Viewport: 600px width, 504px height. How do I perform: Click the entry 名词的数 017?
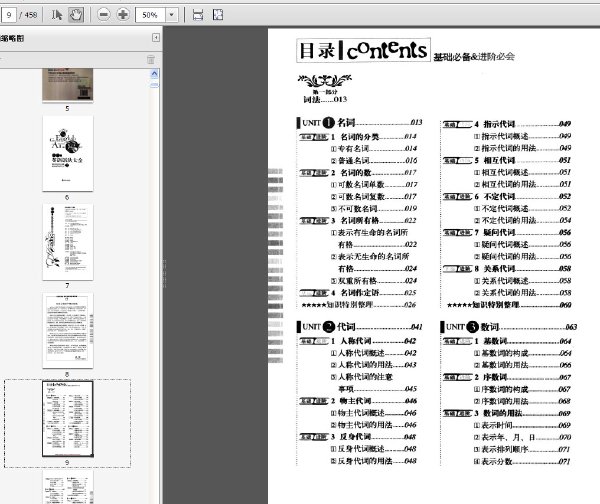point(358,173)
